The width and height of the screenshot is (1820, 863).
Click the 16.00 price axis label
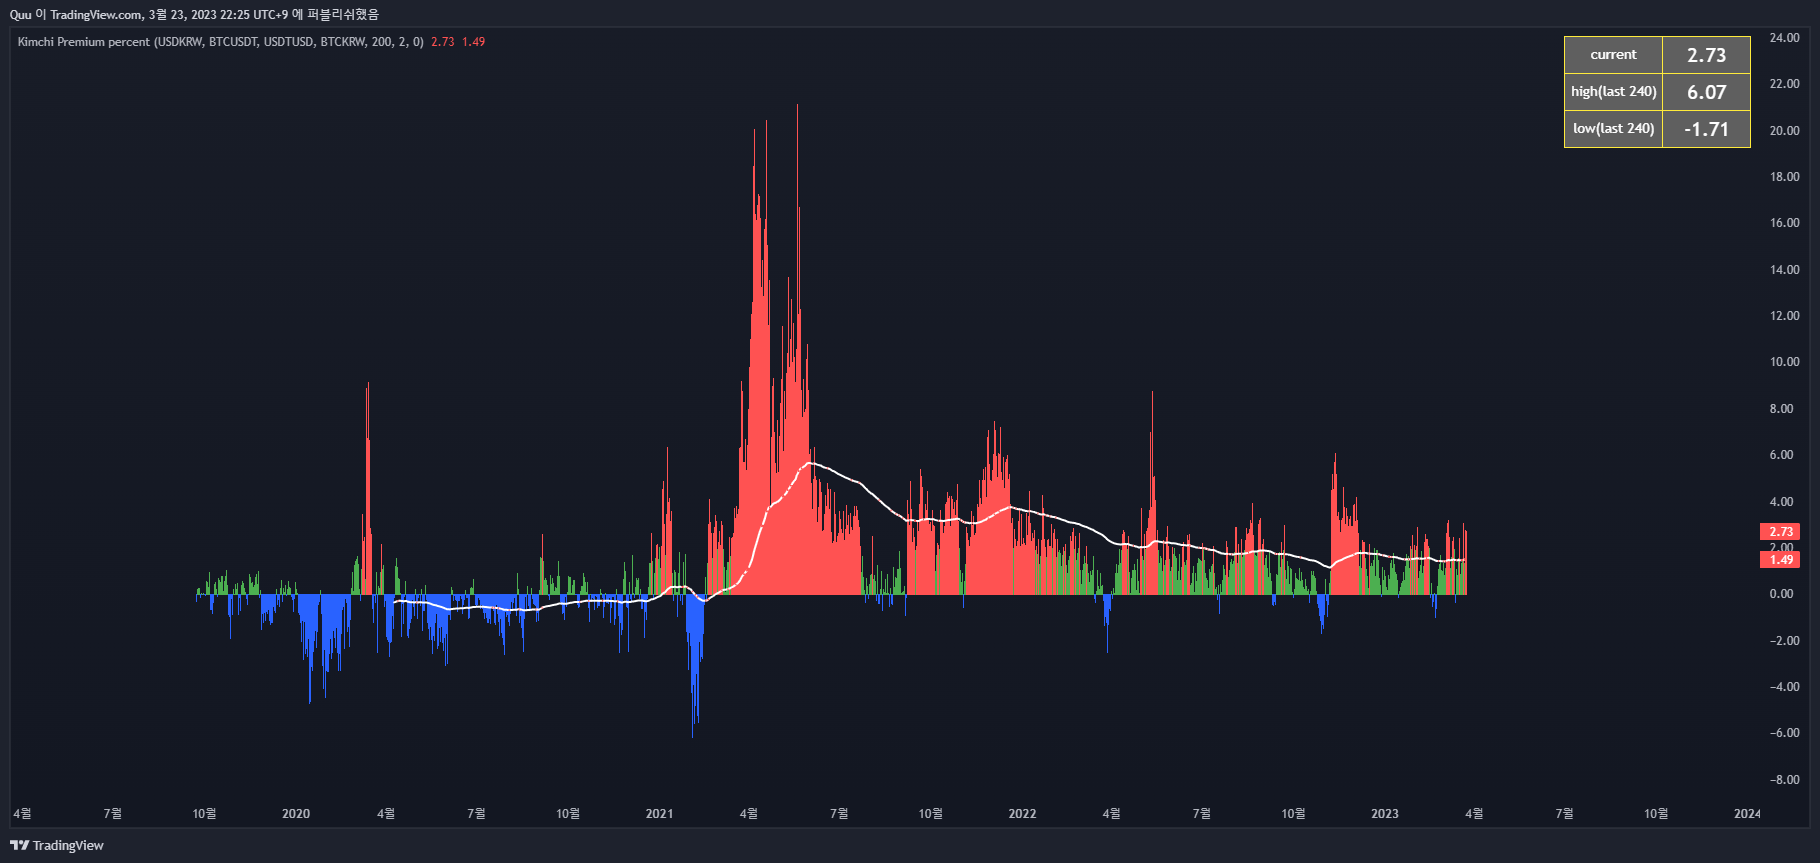pos(1784,223)
